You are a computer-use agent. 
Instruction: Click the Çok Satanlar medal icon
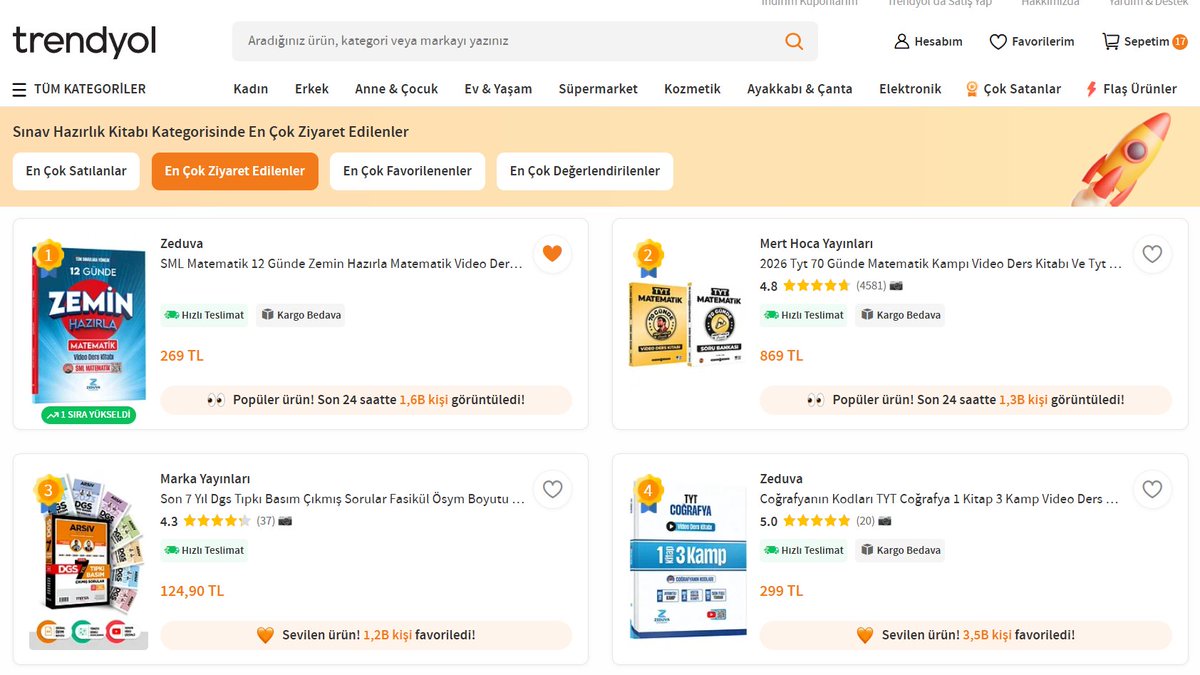(971, 89)
